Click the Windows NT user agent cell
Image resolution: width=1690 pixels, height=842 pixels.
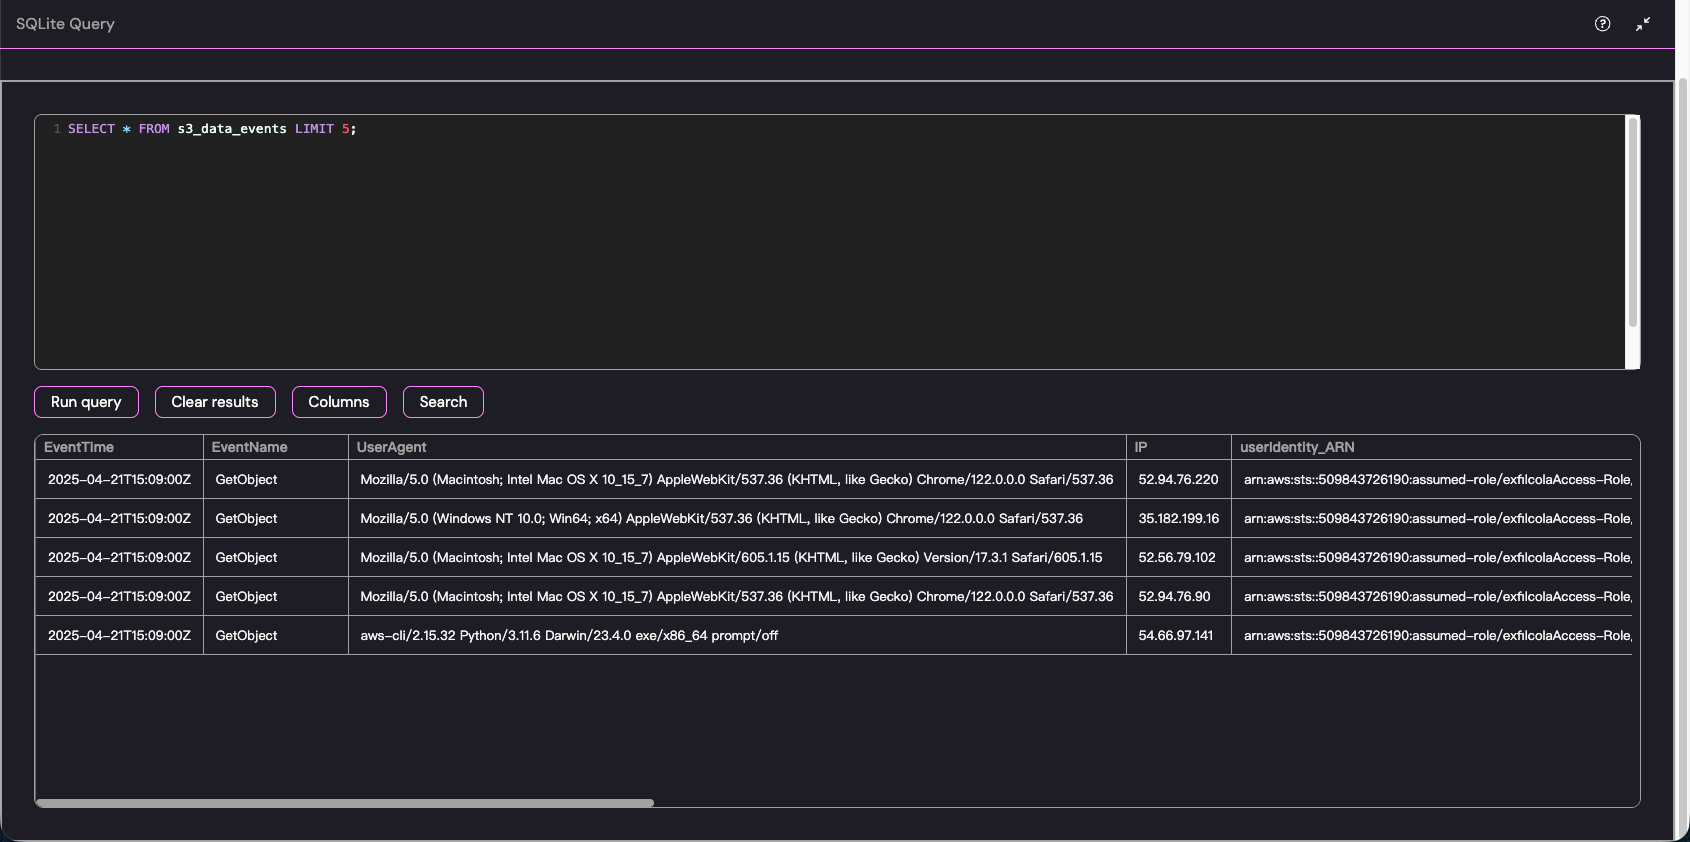[x=721, y=519]
